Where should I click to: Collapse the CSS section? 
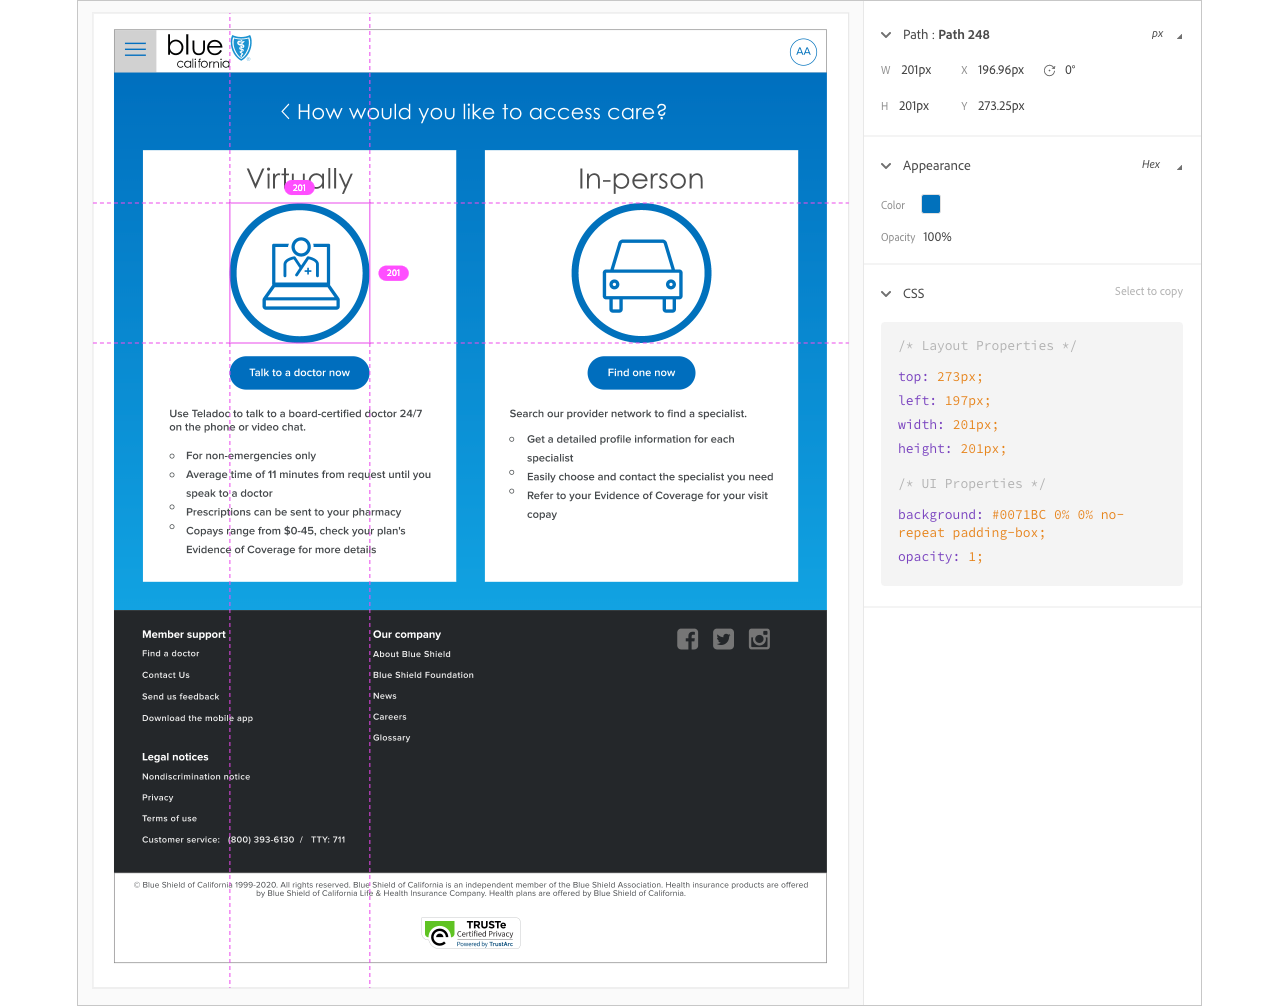tap(886, 294)
